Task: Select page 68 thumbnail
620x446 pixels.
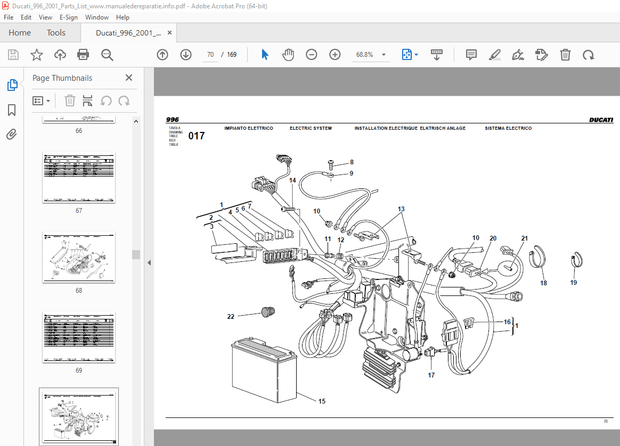Action: click(x=79, y=258)
